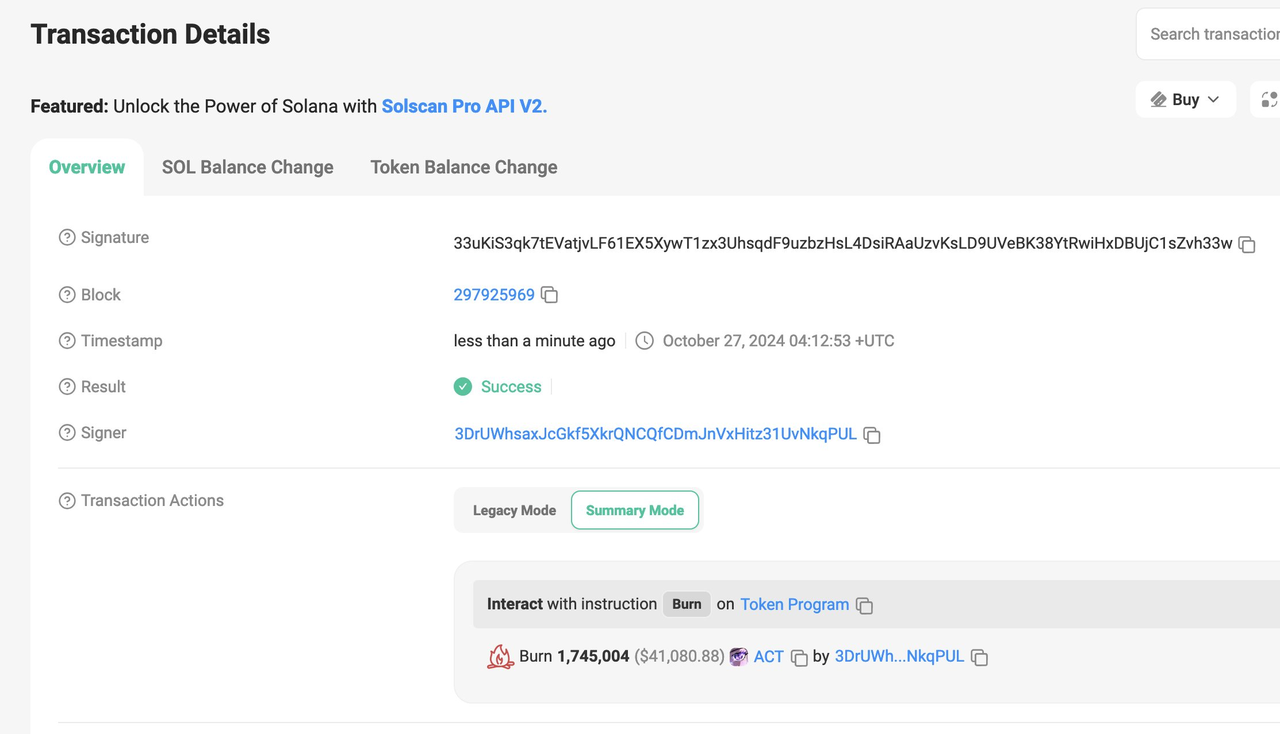Screen dimensions: 1280x734
Task: Open block 297925969 details
Action: (494, 295)
